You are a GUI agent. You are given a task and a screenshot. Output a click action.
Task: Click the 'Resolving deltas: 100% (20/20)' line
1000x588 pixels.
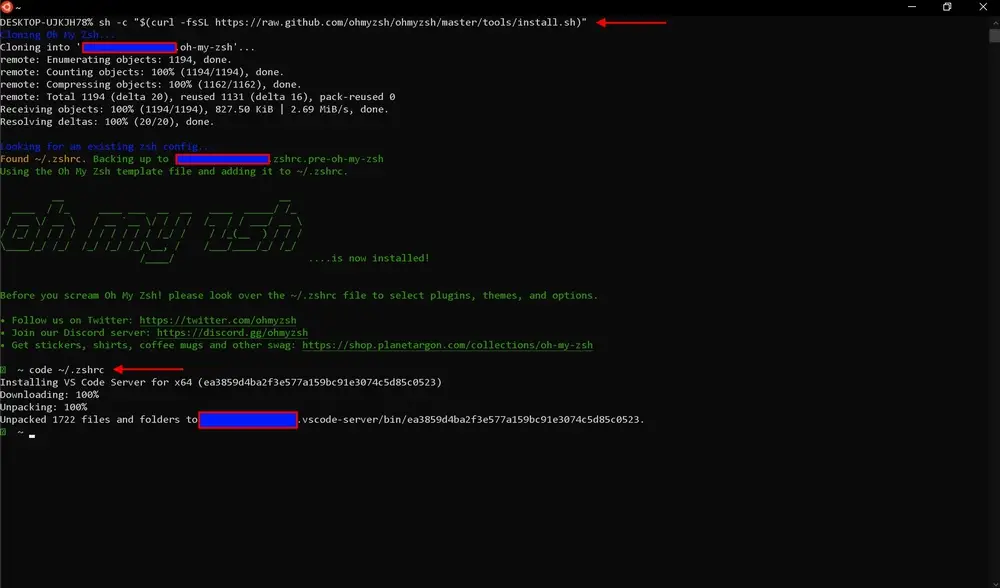pyautogui.click(x=107, y=122)
